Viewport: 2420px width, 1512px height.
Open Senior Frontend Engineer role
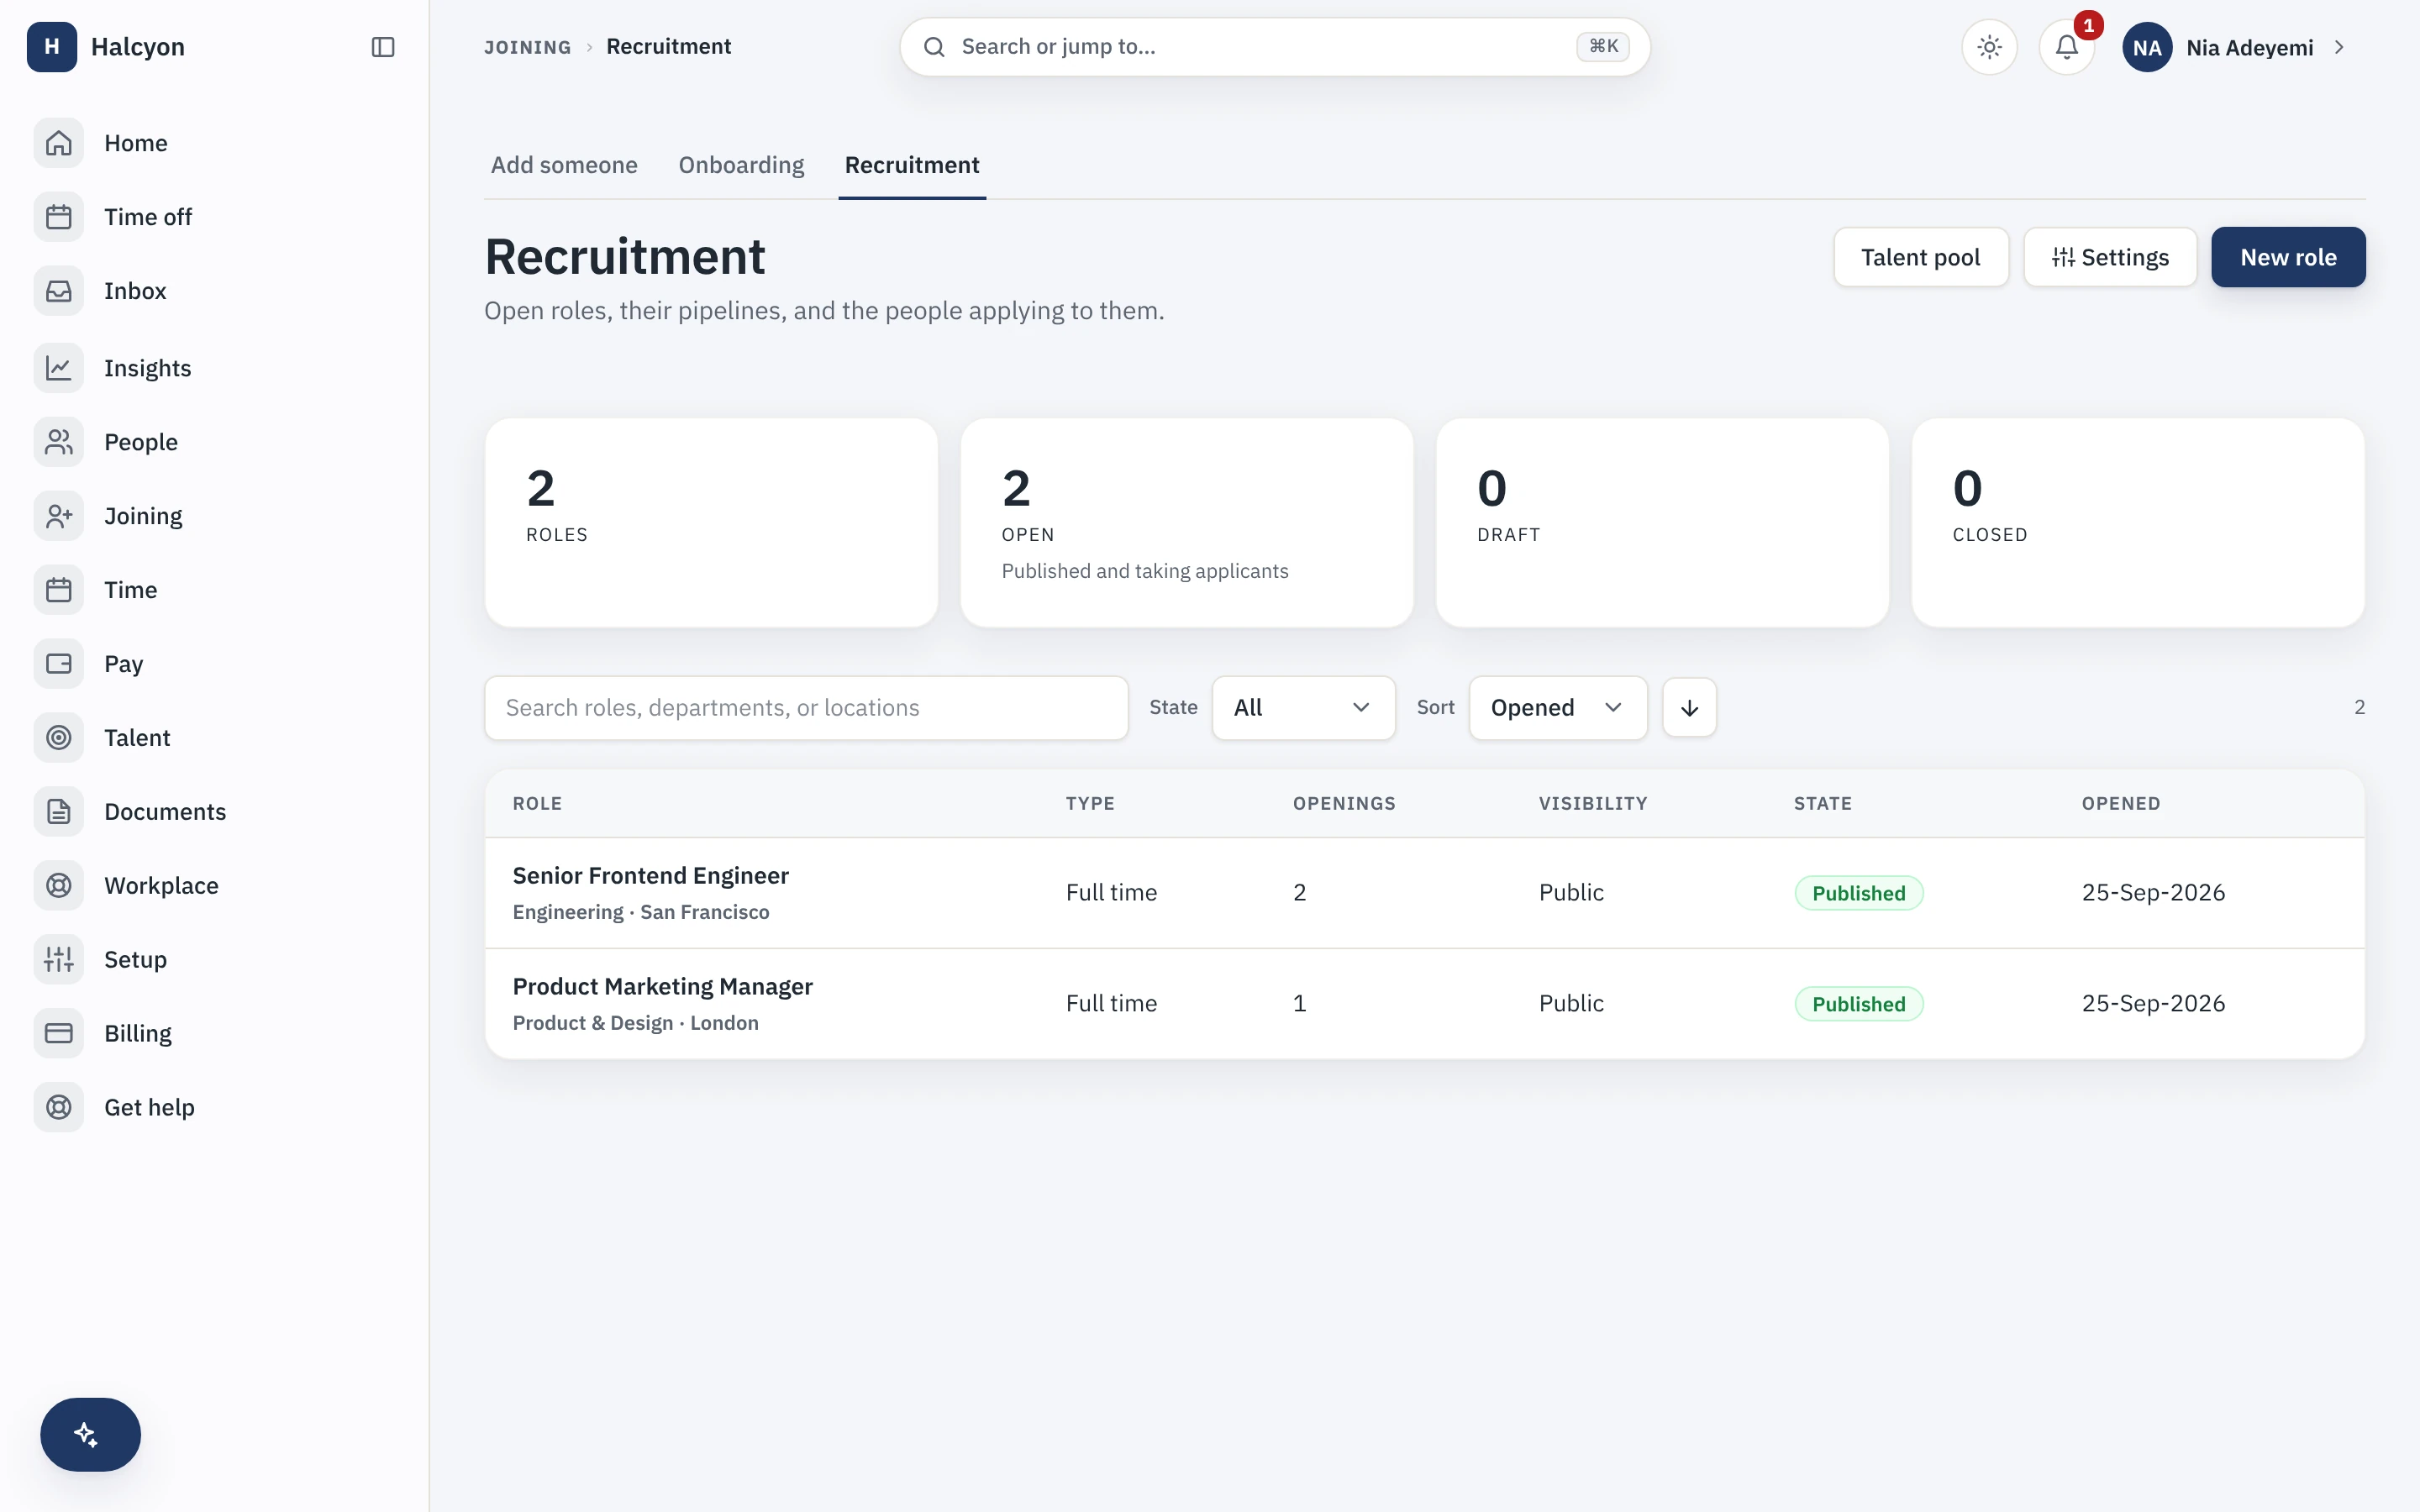[650, 876]
